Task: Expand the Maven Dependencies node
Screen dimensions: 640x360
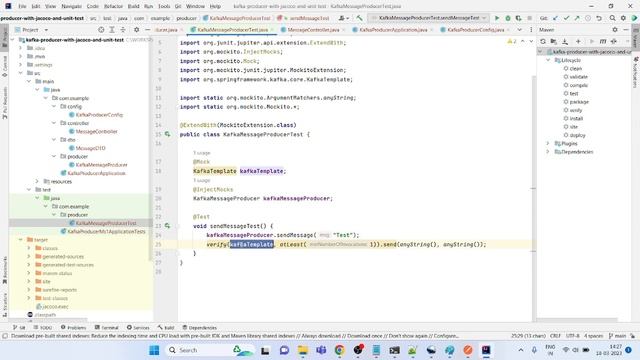Action: (548, 152)
